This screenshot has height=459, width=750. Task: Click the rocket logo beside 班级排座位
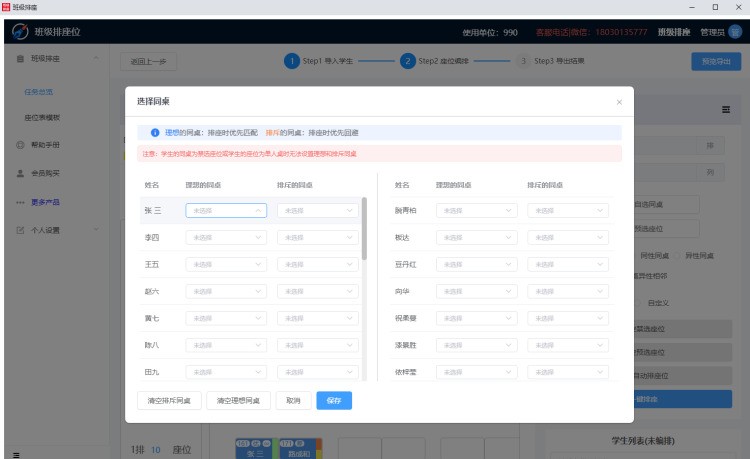click(x=19, y=32)
